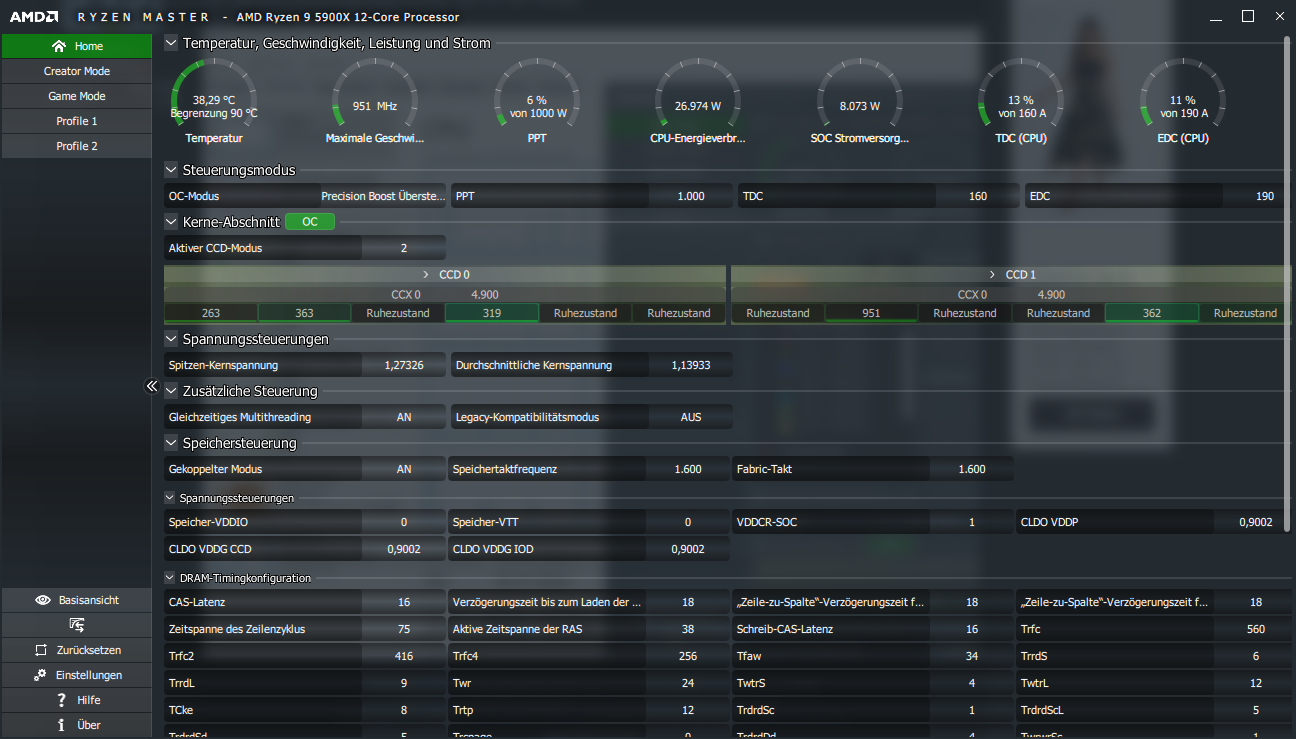Screen dimensions: 1296x739
Task: Toggle Gekoppelter Modus AN value
Action: point(404,469)
